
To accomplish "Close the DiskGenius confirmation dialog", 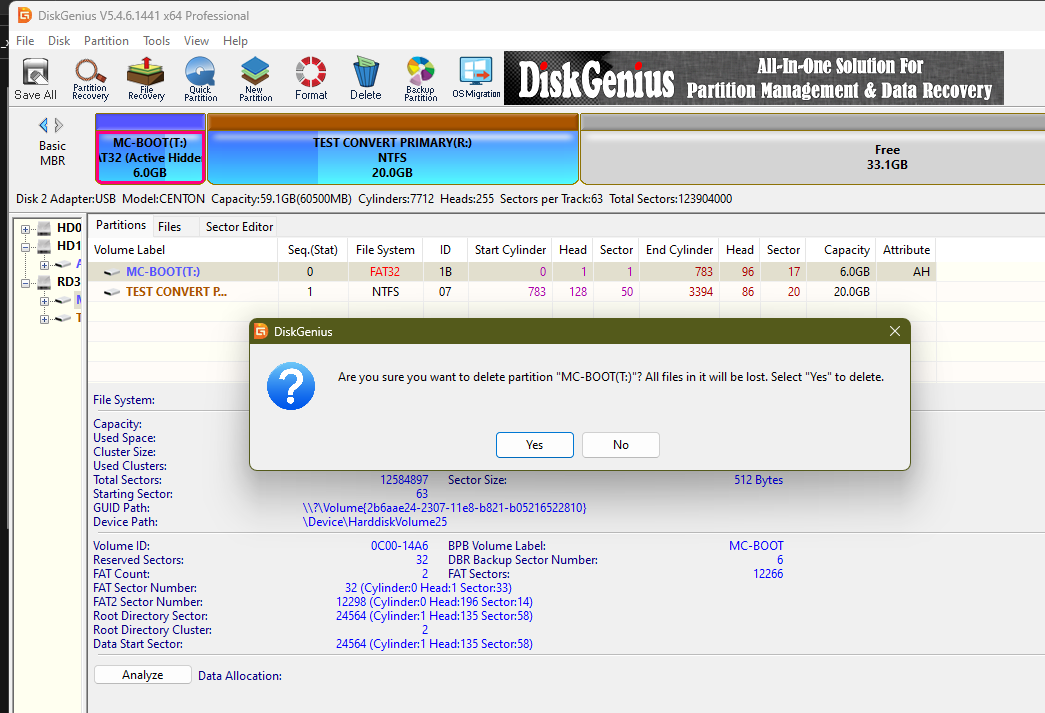I will [x=894, y=331].
